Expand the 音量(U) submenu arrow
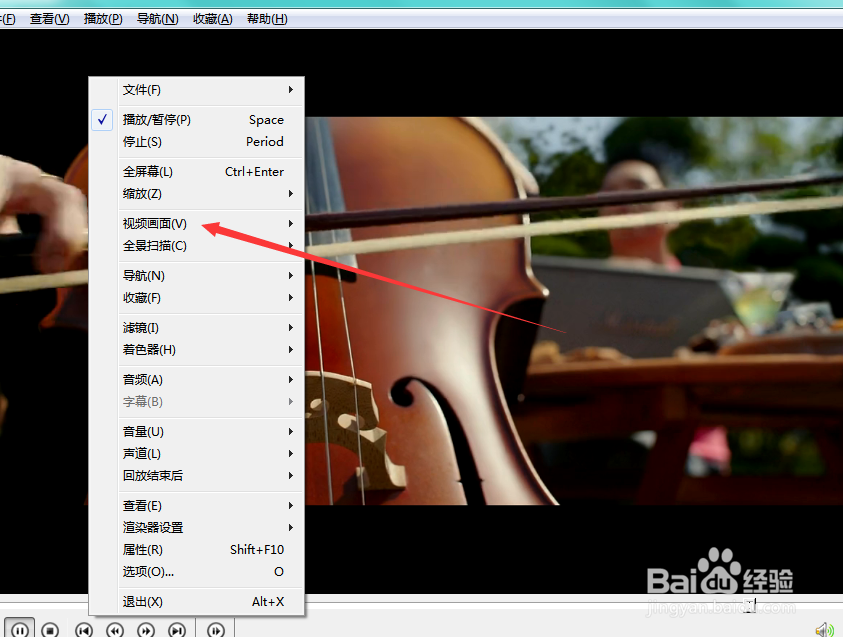The image size is (843, 637). pyautogui.click(x=290, y=432)
